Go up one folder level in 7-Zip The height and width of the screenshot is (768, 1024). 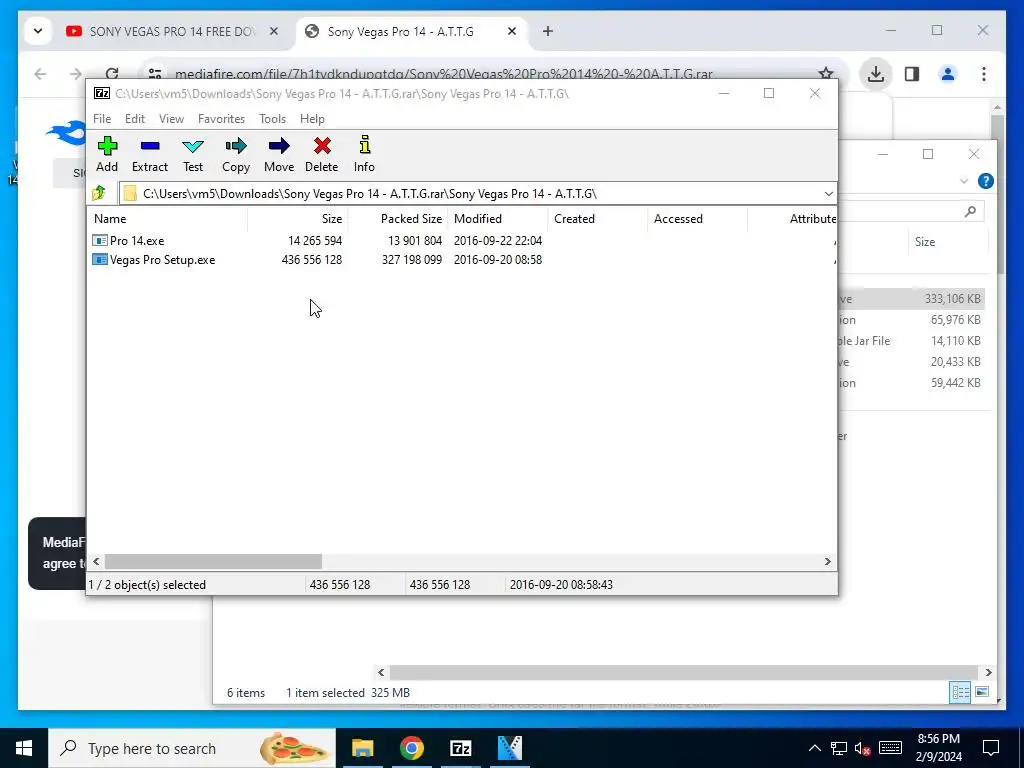pyautogui.click(x=99, y=193)
